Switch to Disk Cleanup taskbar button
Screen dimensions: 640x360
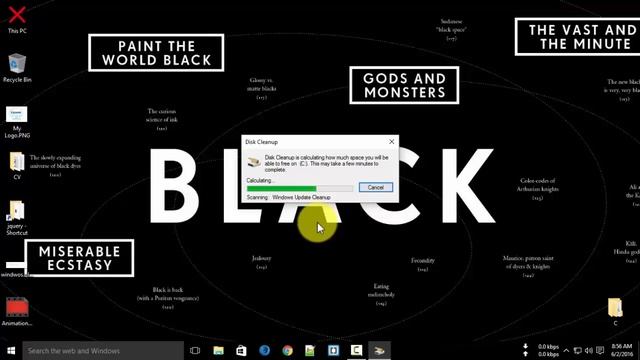(380, 351)
